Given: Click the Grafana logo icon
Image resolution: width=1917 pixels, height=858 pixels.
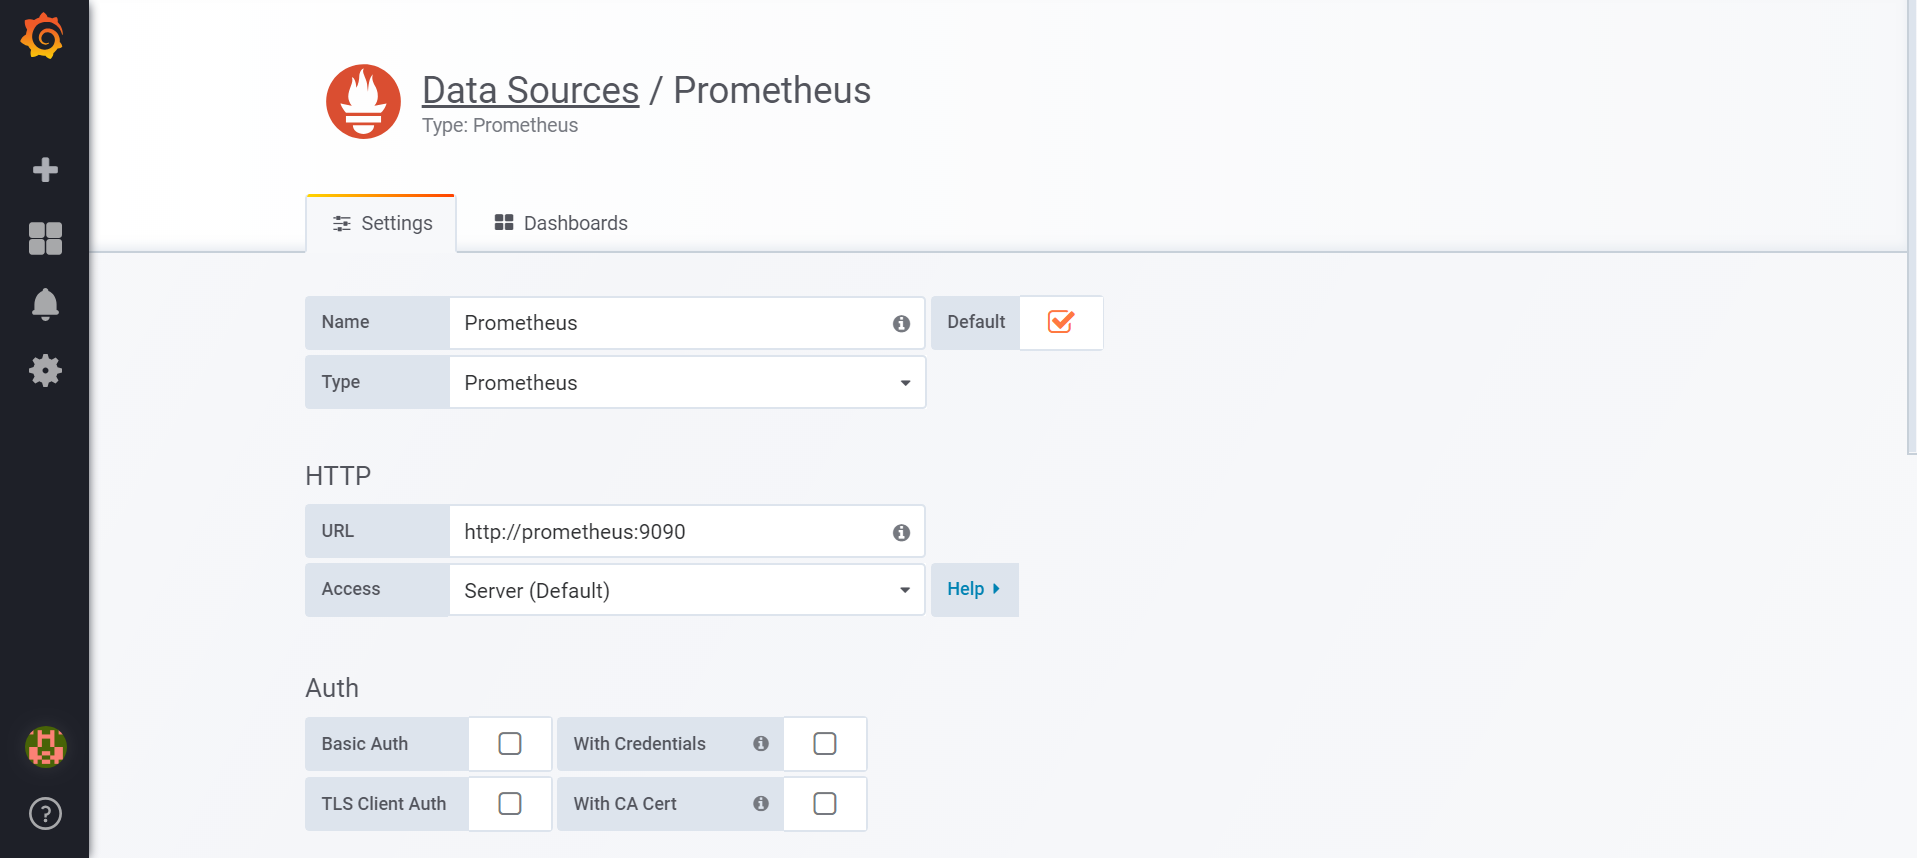Looking at the screenshot, I should pos(42,34).
